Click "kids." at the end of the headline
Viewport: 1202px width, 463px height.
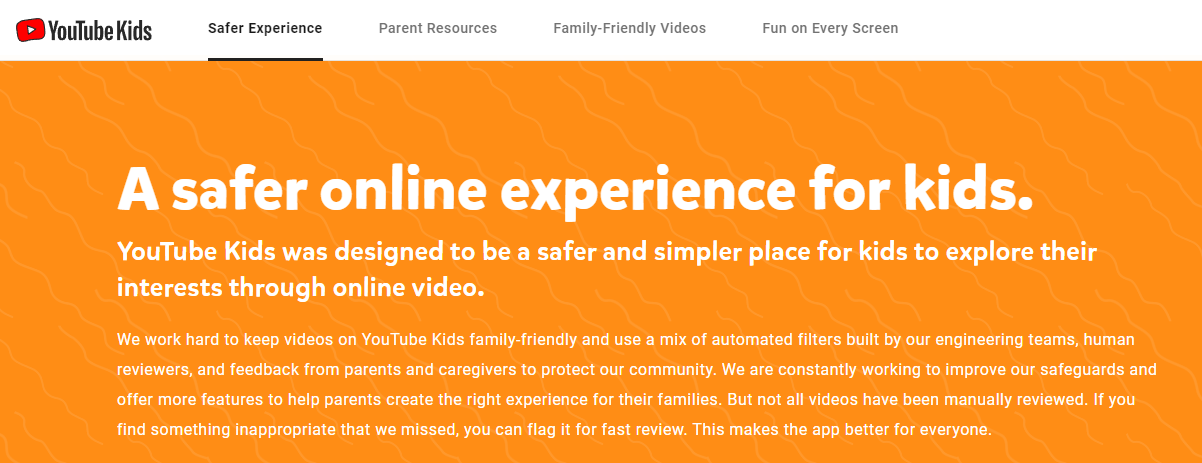[966, 189]
